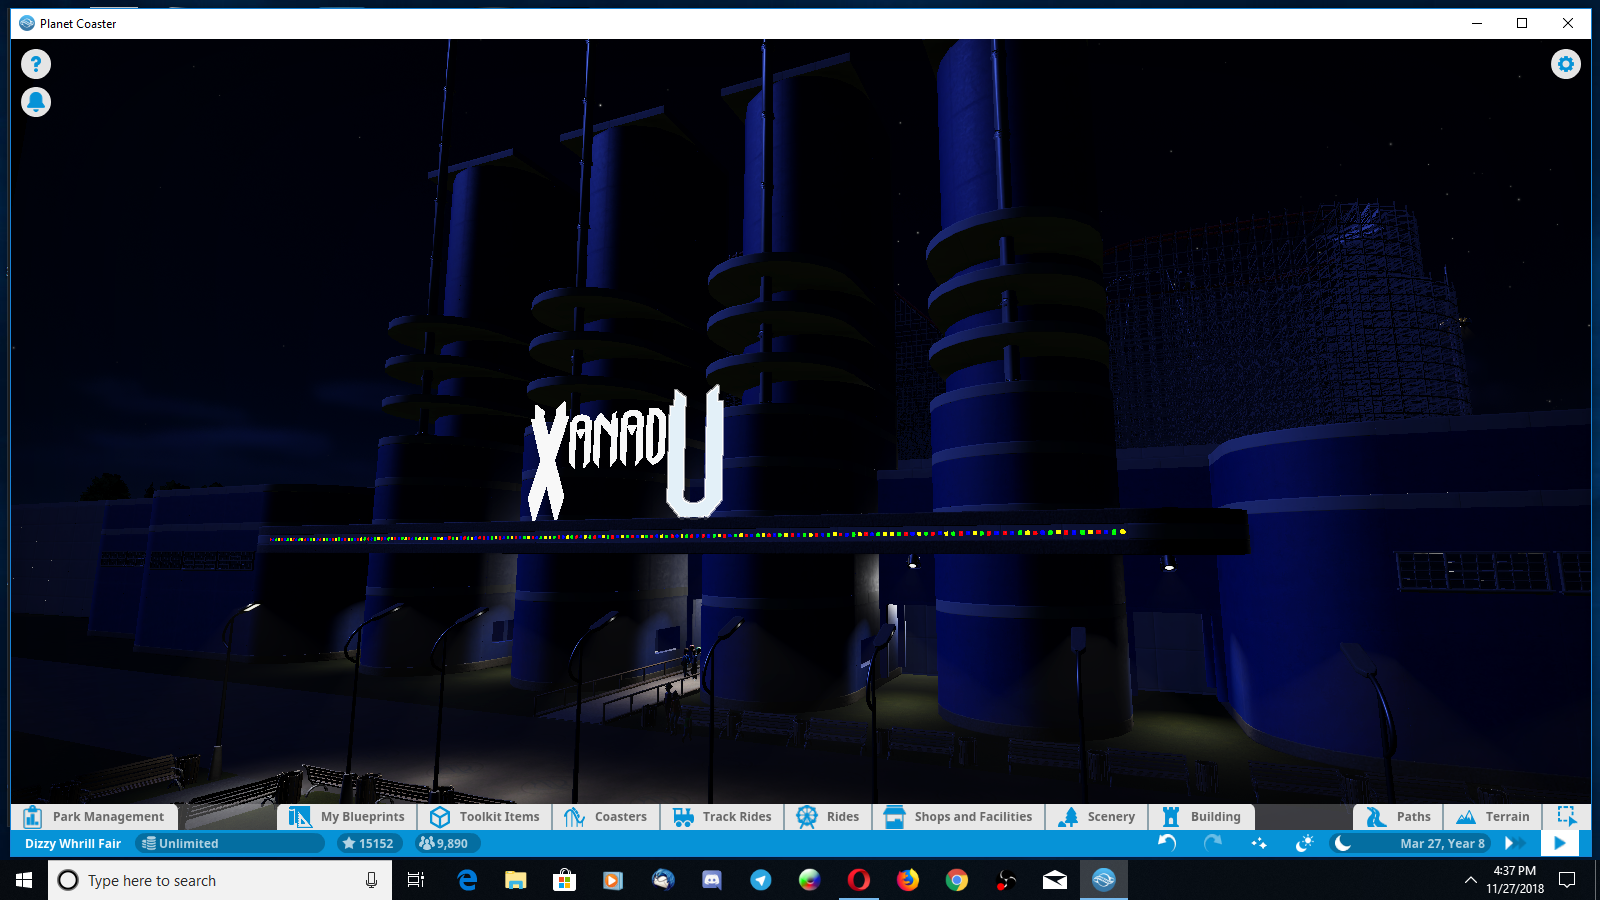Open the Coasters tab
This screenshot has width=1600, height=900.
pos(606,817)
